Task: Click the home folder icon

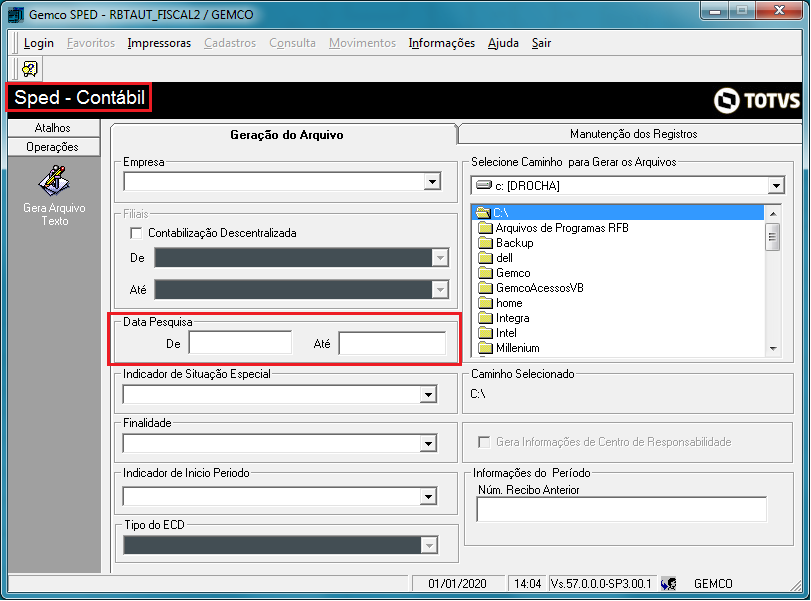Action: (485, 303)
